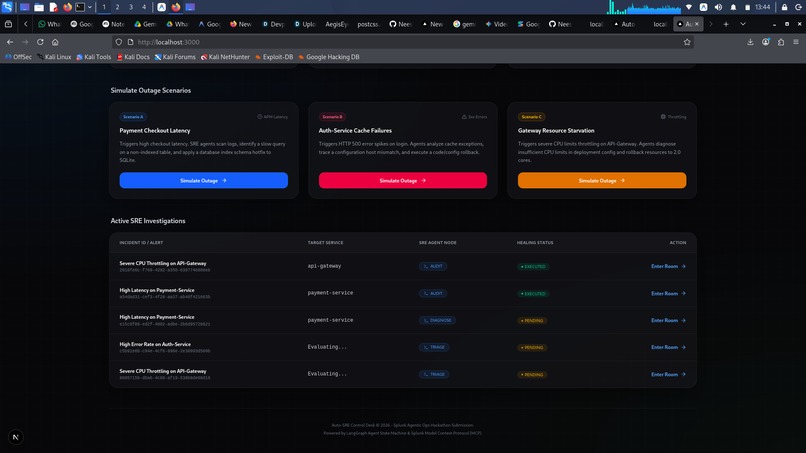Open the Next.js dev tools indicator
The height and width of the screenshot is (453, 806).
pyautogui.click(x=15, y=437)
